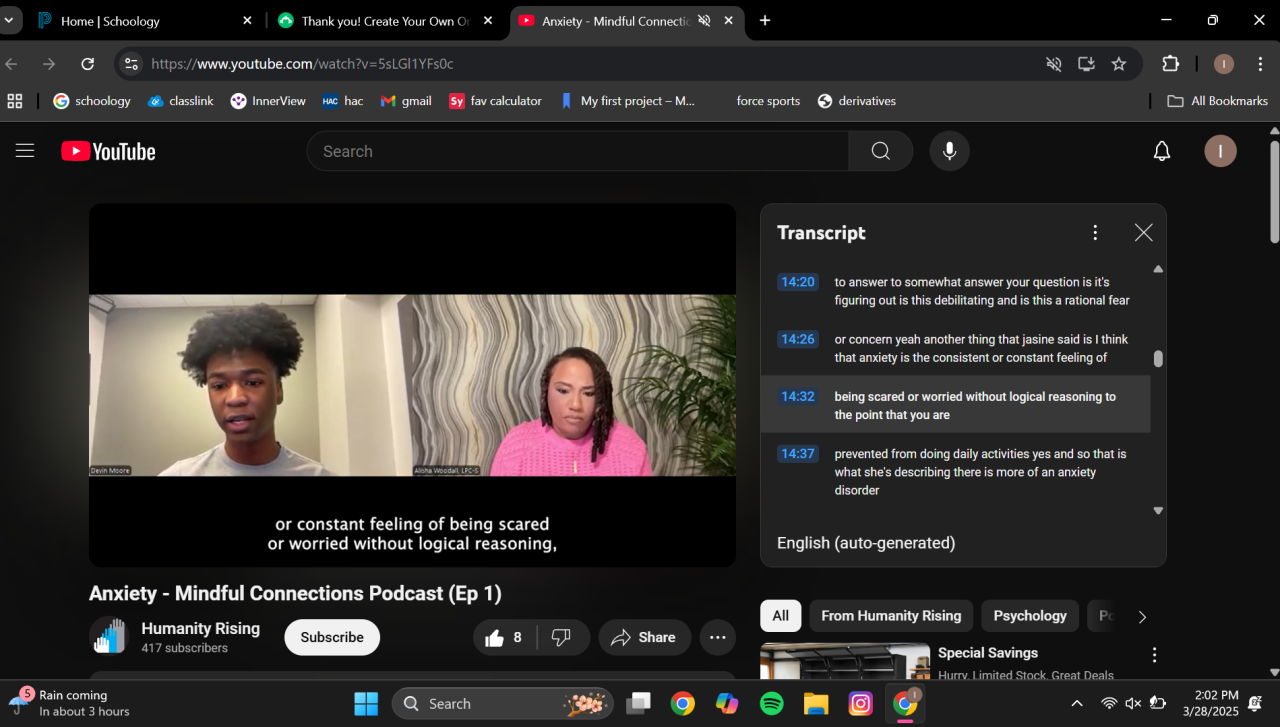This screenshot has width=1280, height=727.
Task: Open Copilot from the taskbar
Action: pos(727,704)
